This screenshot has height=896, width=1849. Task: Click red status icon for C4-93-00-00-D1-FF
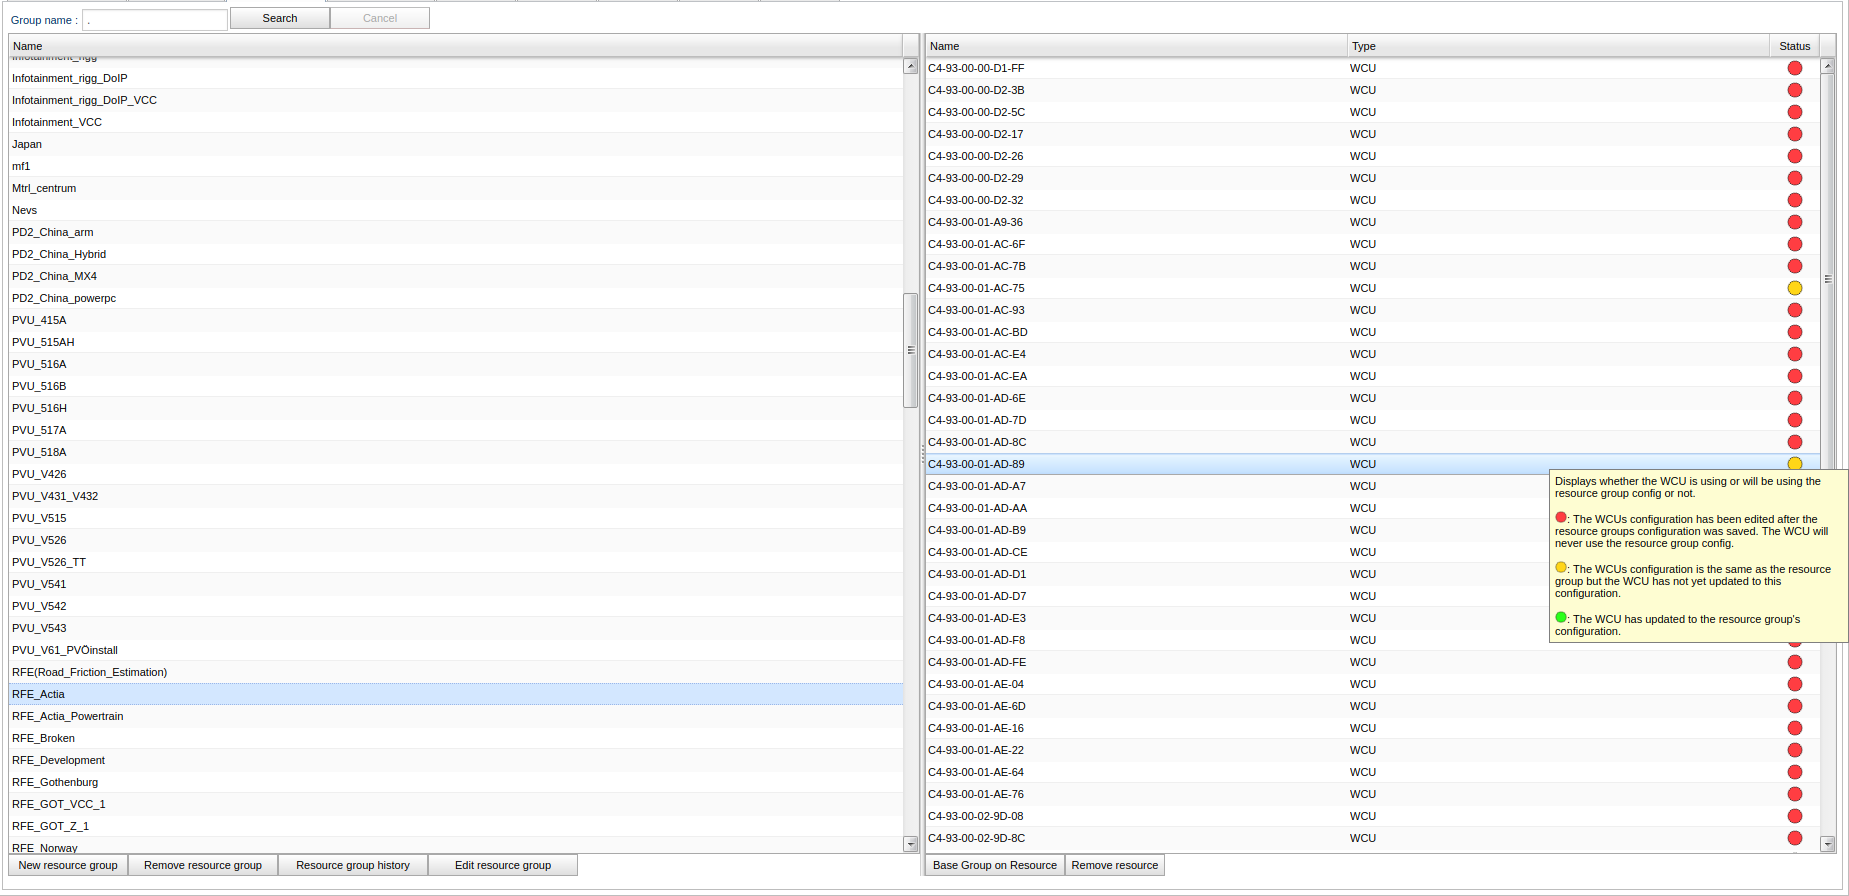(x=1794, y=68)
